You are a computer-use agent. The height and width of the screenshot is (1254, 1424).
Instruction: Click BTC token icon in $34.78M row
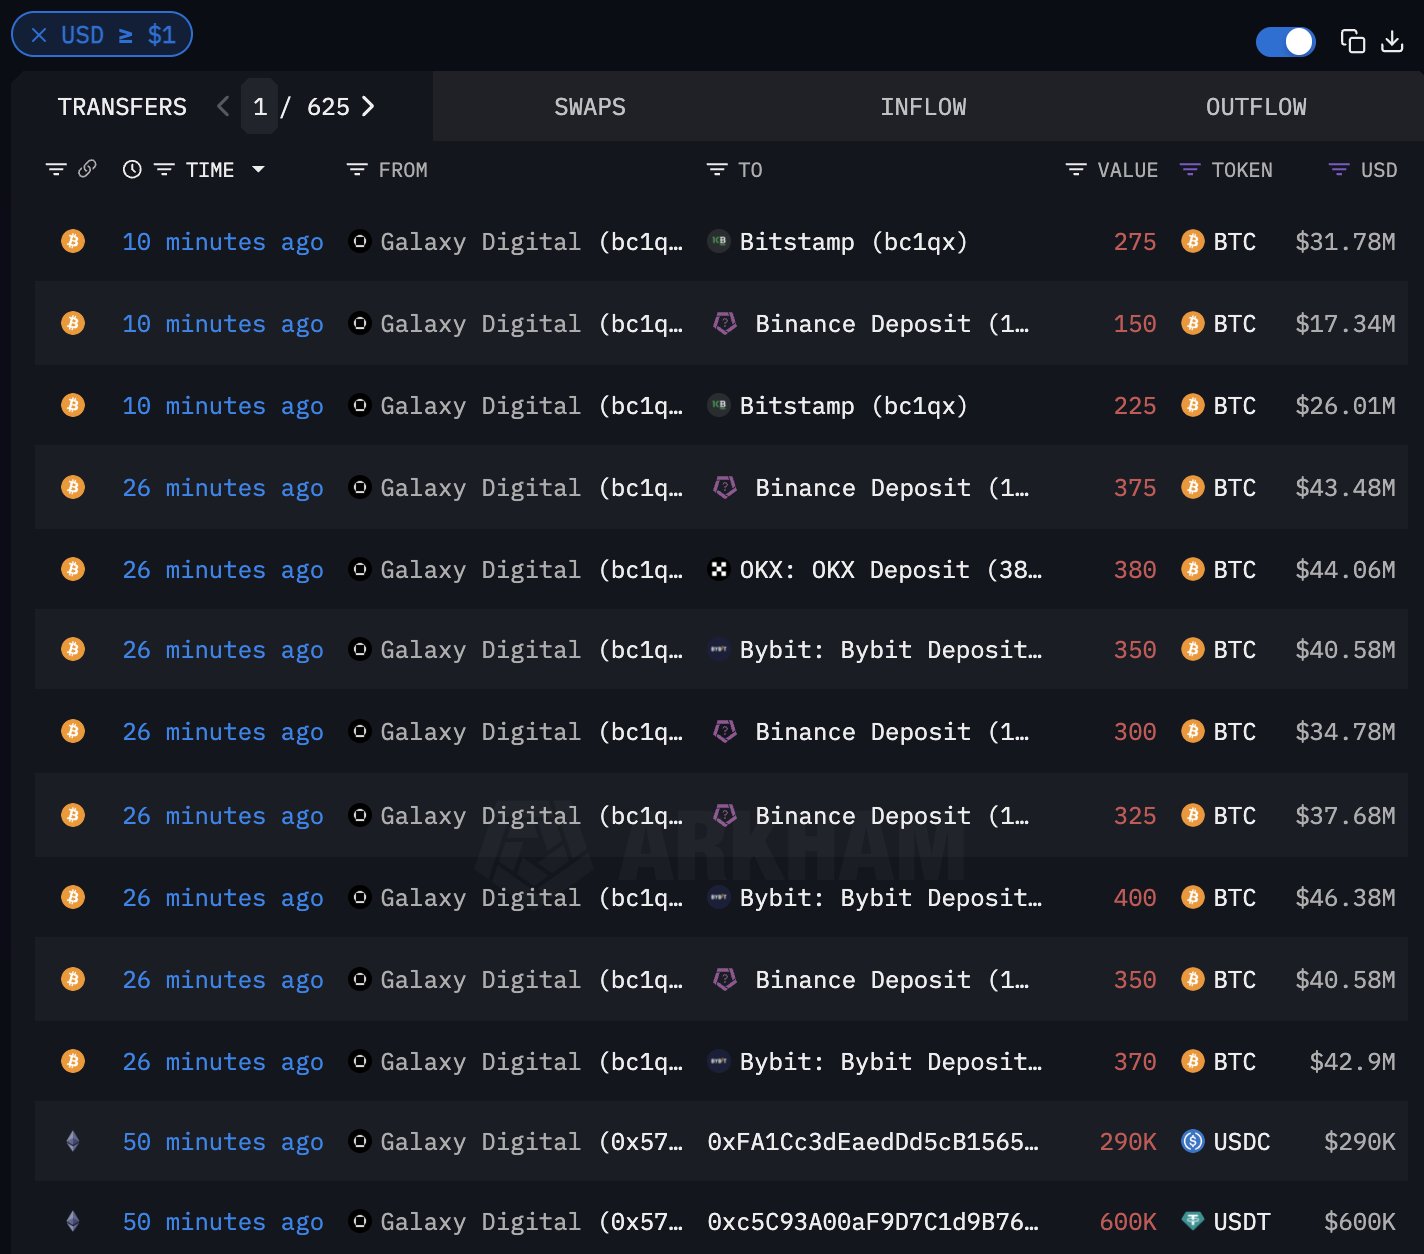tap(1193, 731)
